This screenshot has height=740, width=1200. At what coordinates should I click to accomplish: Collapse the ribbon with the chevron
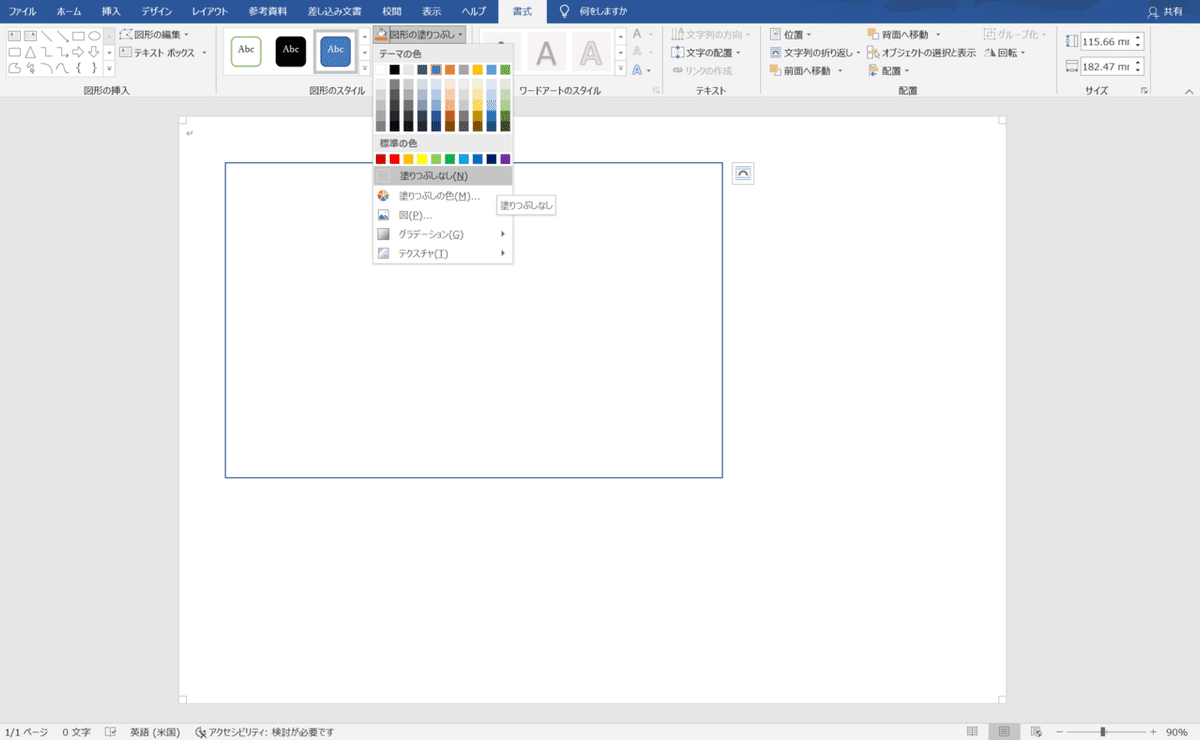point(1189,90)
